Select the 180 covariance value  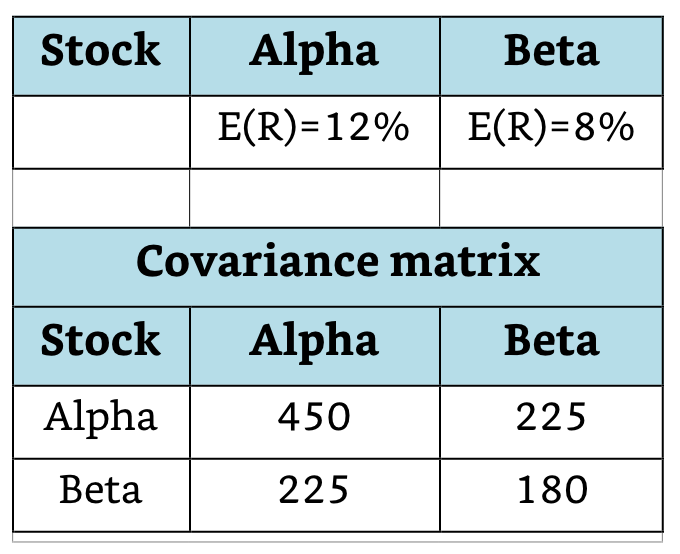click(x=551, y=489)
